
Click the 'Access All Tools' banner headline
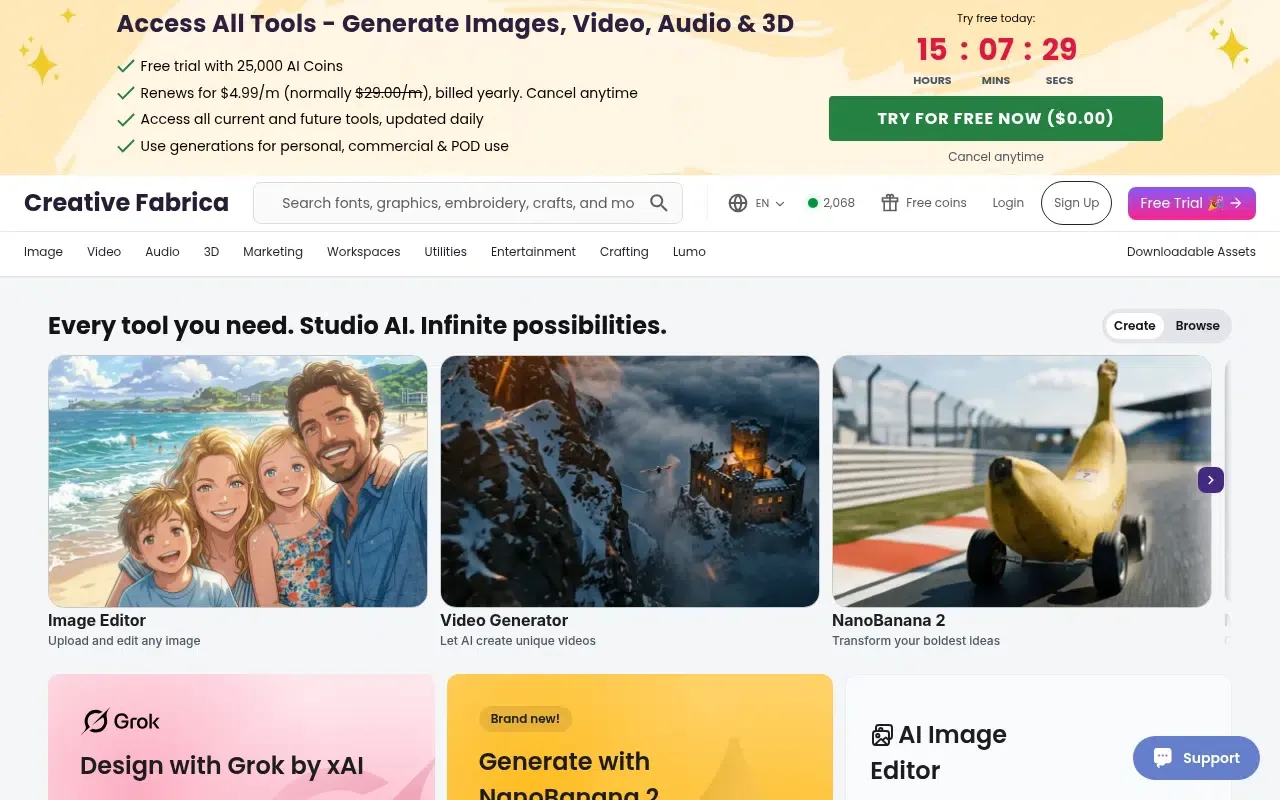(455, 24)
